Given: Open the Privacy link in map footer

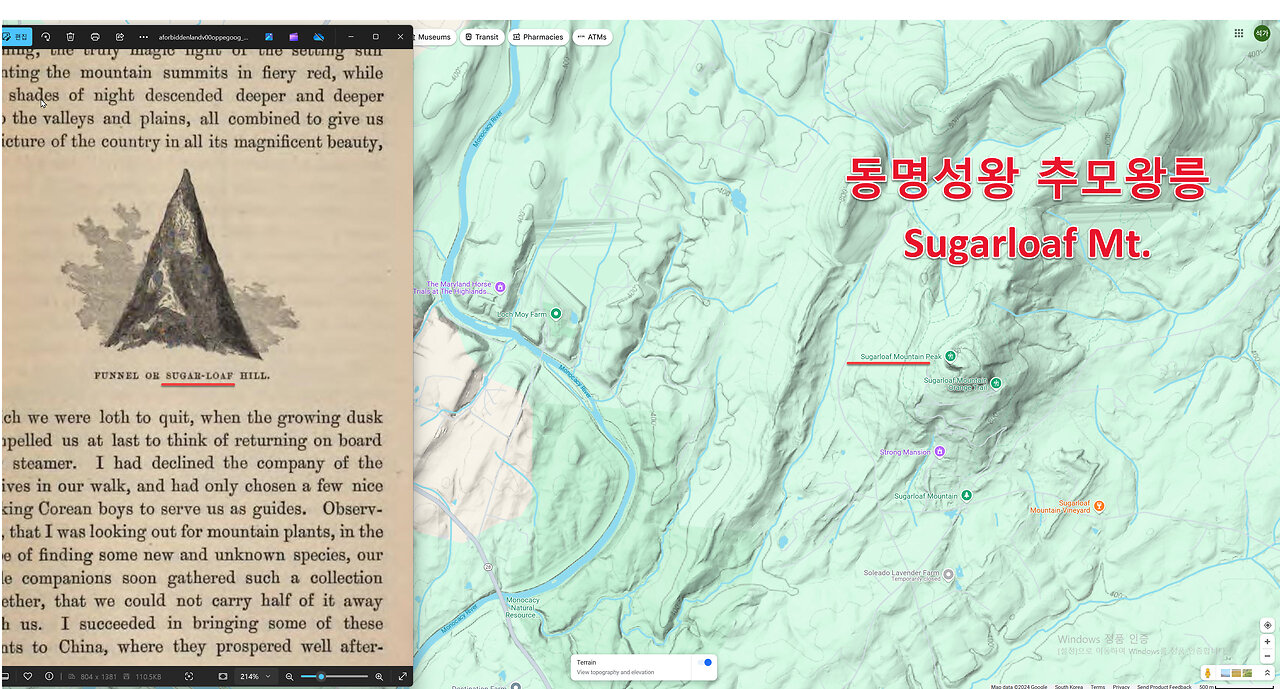Looking at the screenshot, I should pos(1121,686).
